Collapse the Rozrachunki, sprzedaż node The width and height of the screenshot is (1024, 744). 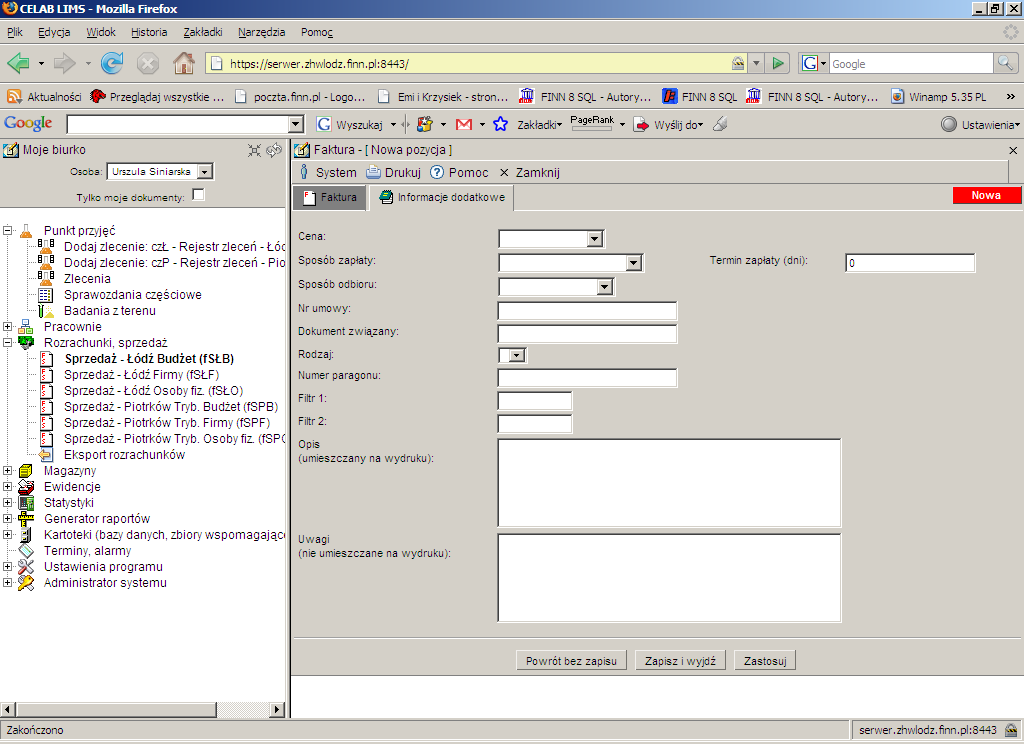[x=7, y=342]
